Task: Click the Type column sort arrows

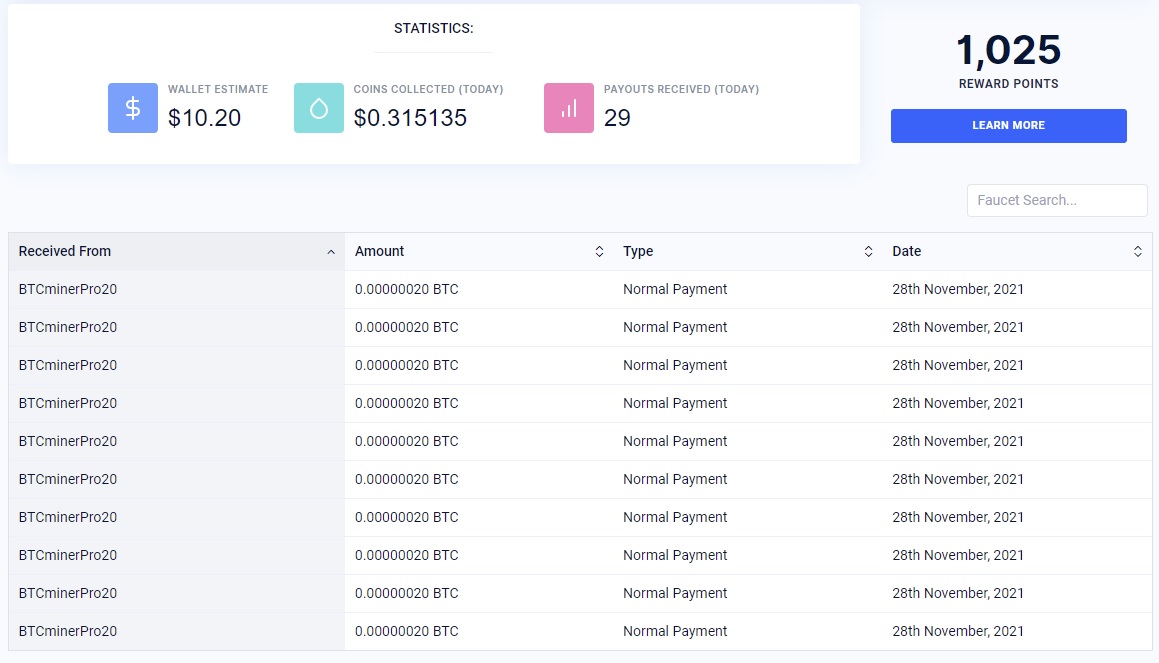Action: pyautogui.click(x=868, y=252)
